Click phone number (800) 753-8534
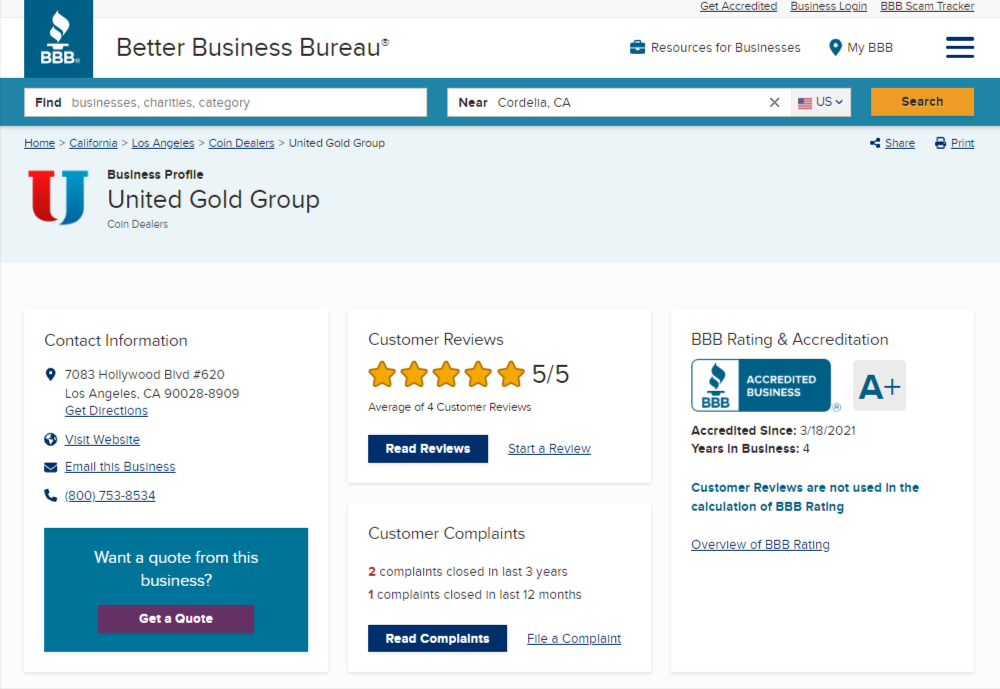Screen dimensions: 1000x689 click(110, 496)
